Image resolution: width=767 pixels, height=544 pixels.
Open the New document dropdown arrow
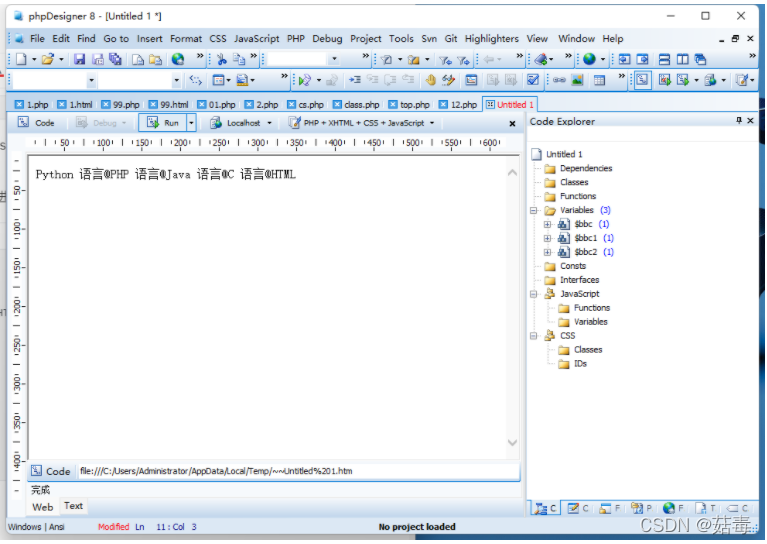(x=34, y=60)
